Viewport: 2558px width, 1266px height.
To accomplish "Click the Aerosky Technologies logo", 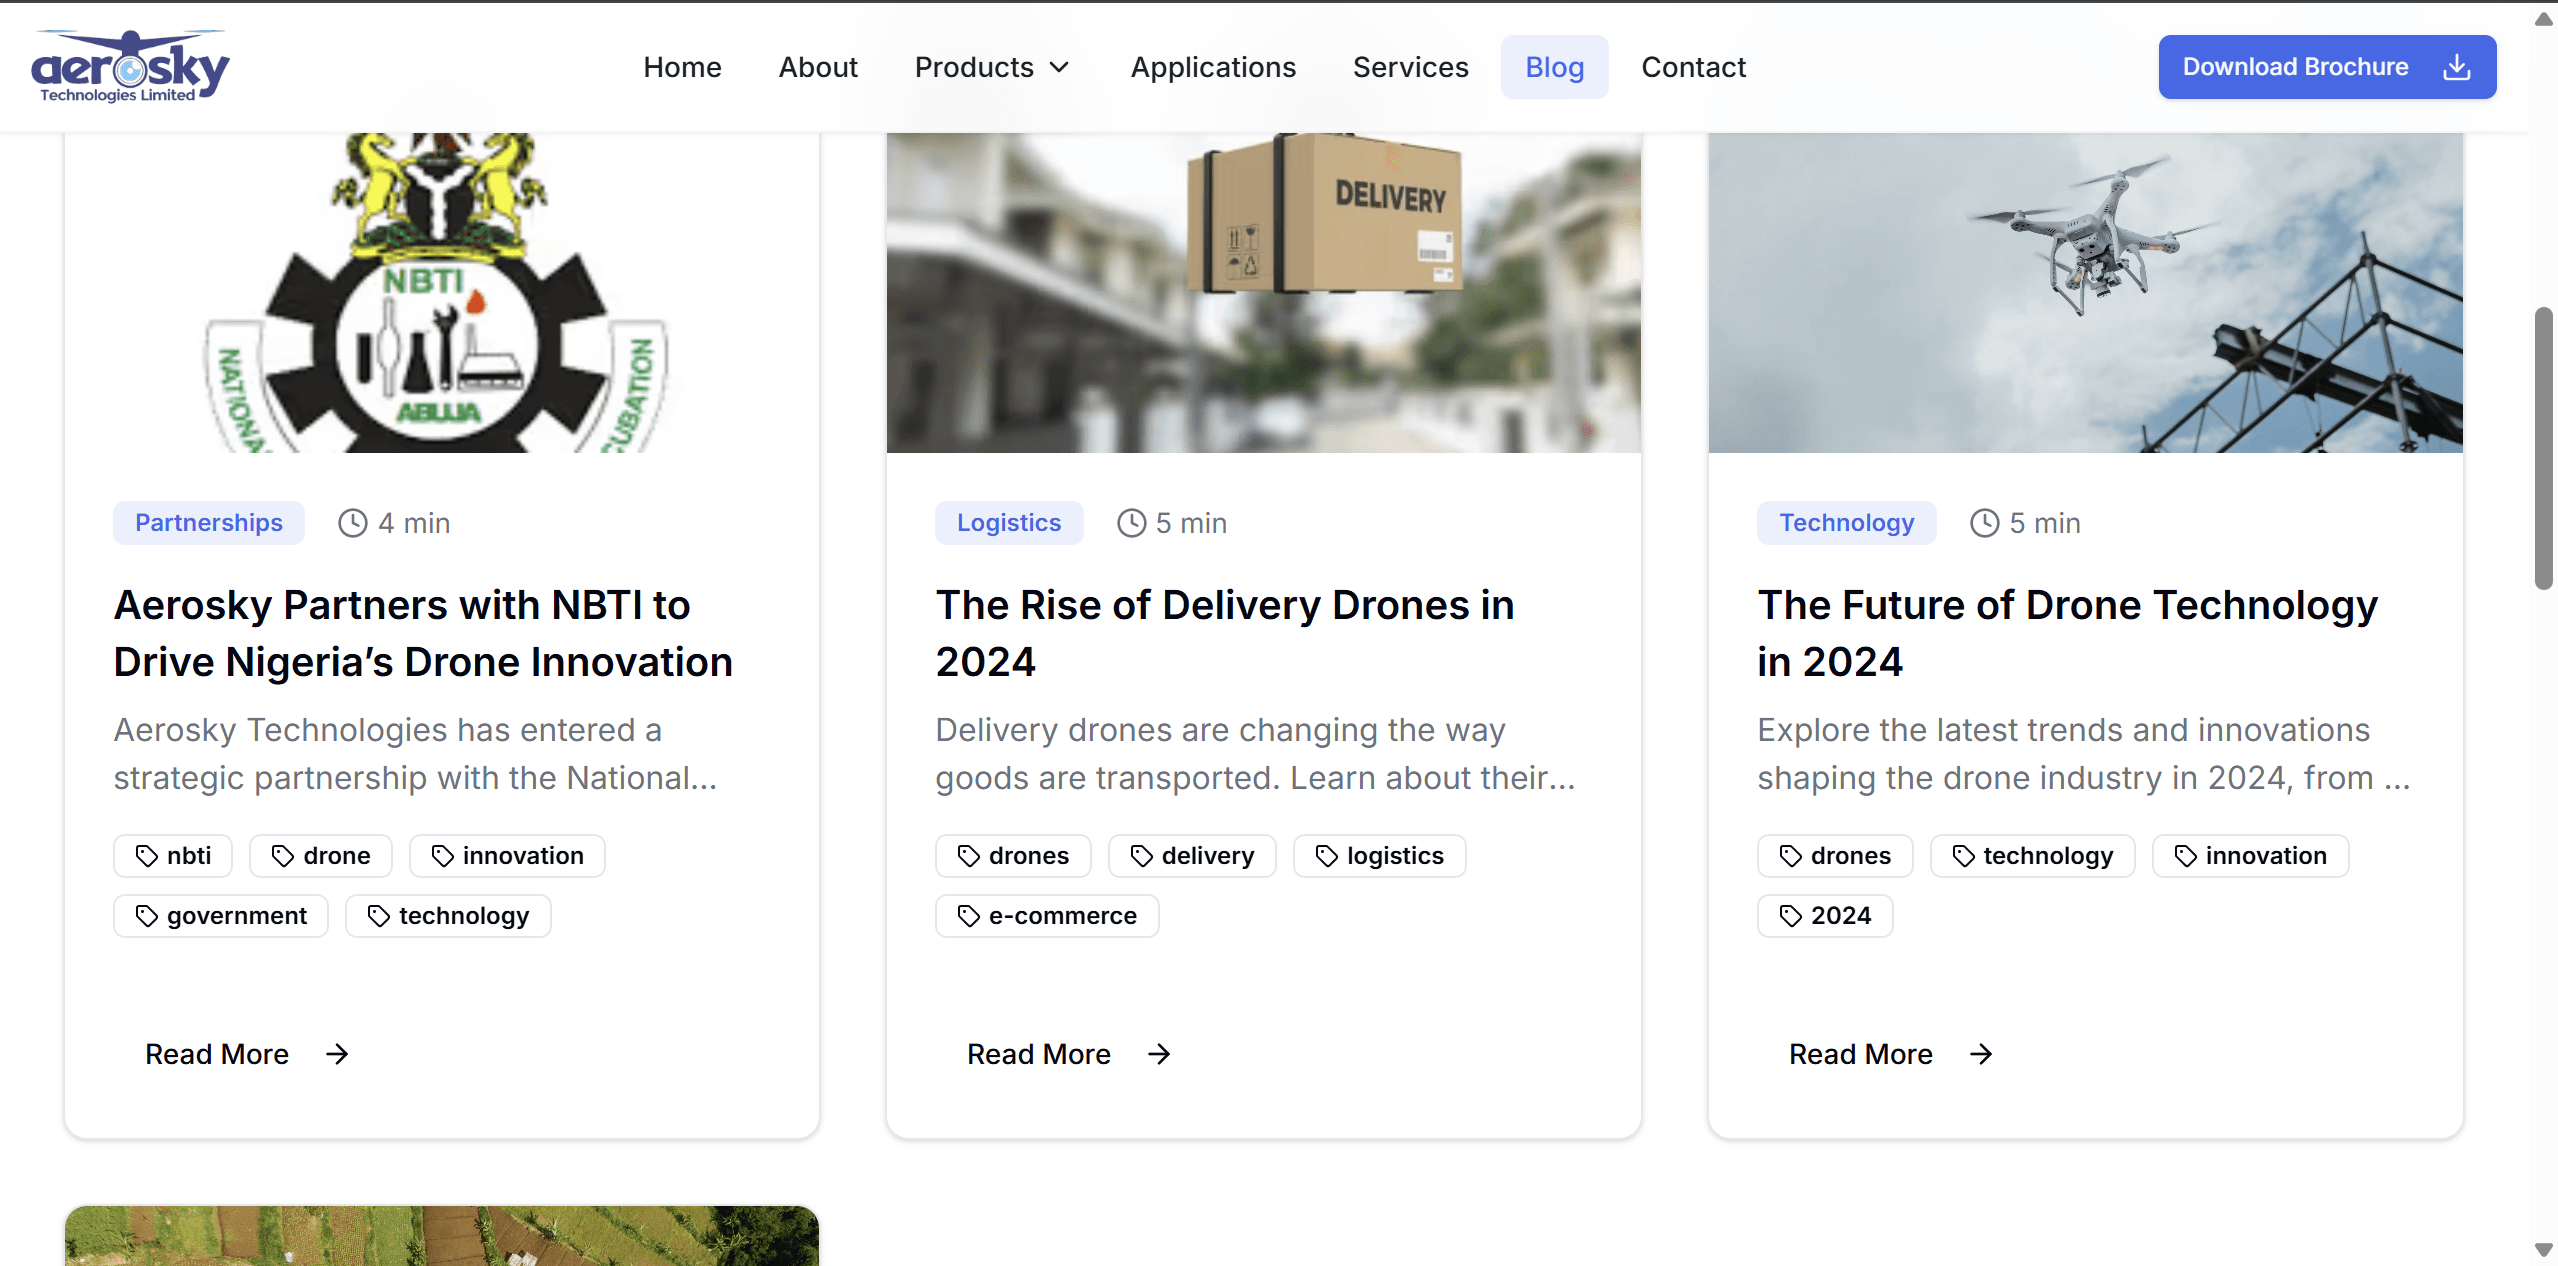I will point(130,66).
